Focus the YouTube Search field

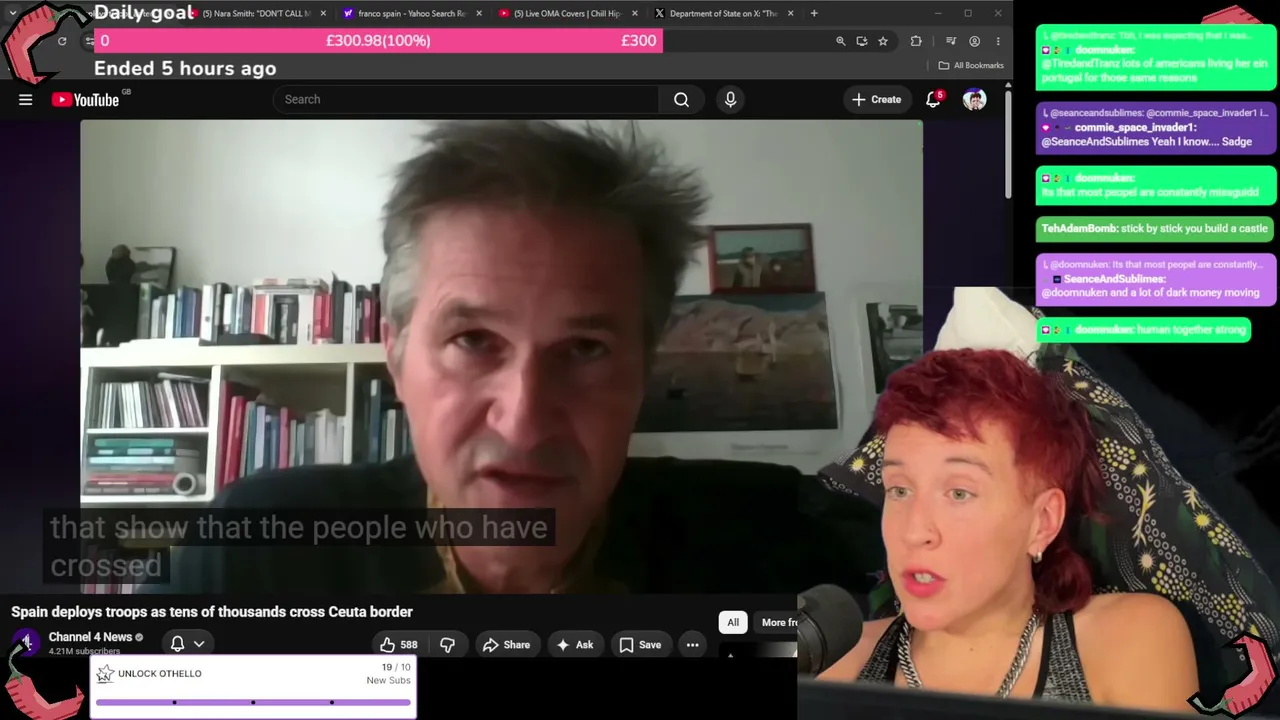coord(466,99)
